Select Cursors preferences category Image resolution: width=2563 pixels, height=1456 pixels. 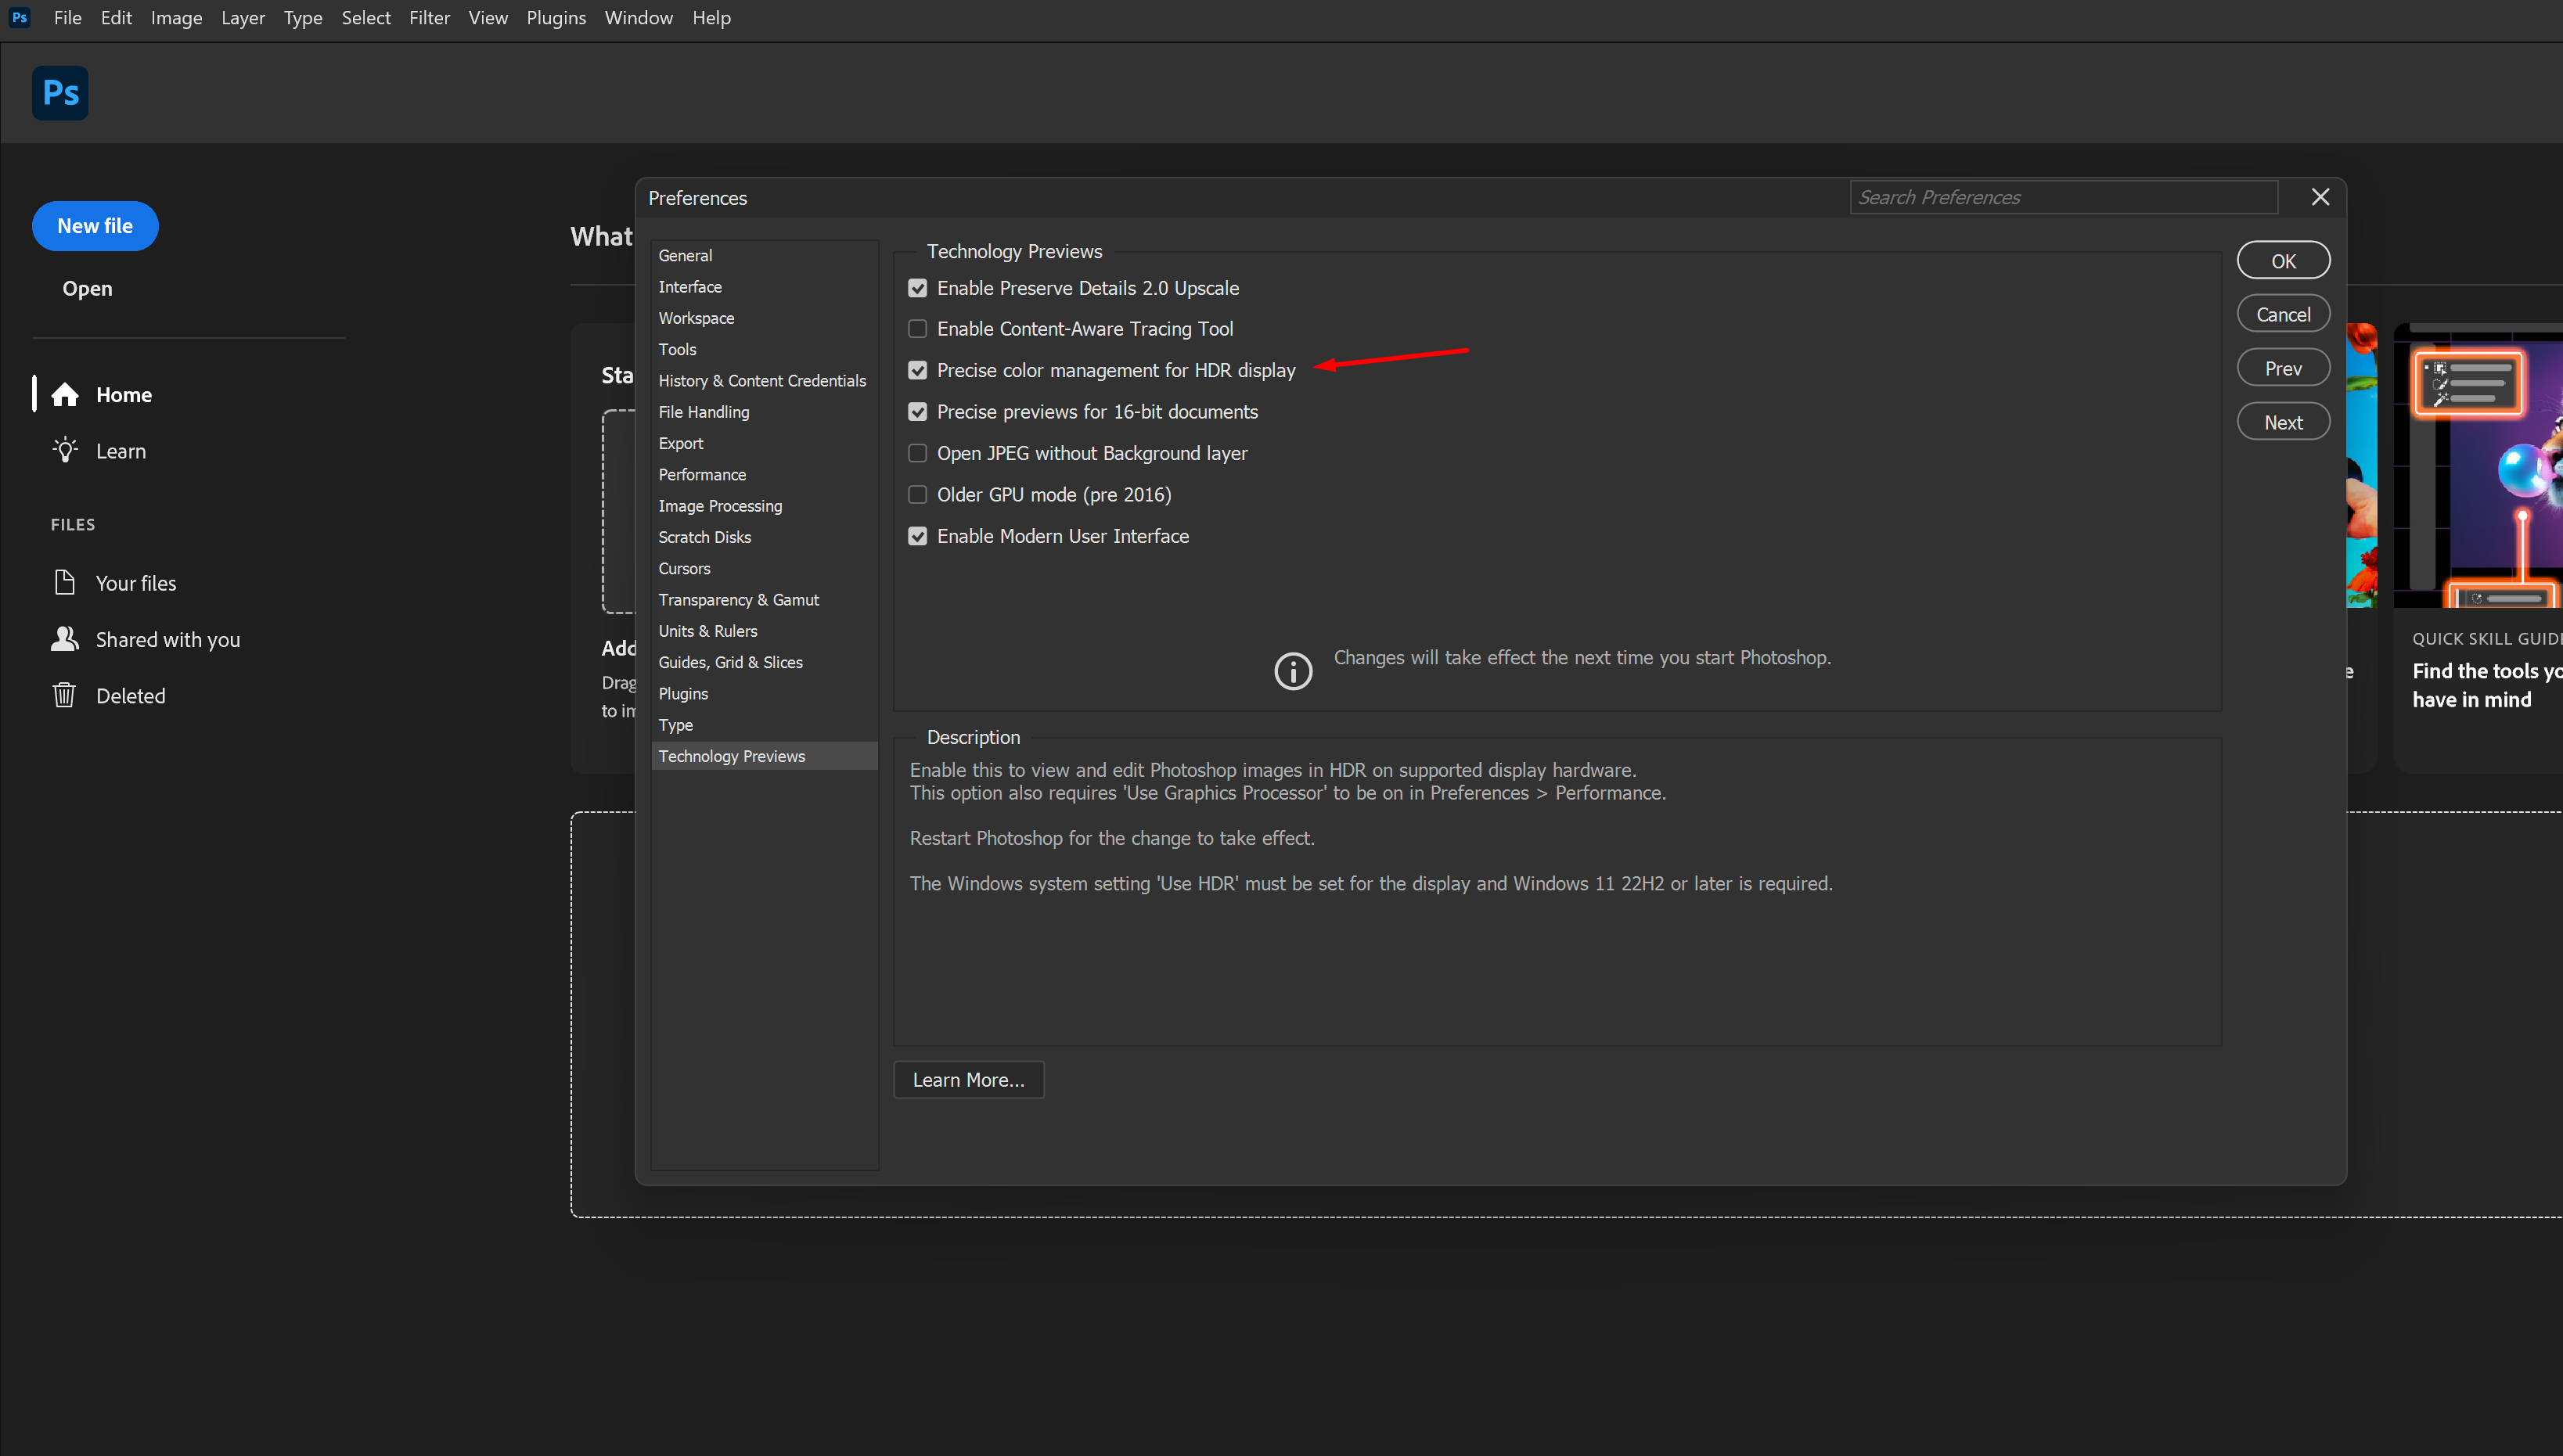[764, 568]
